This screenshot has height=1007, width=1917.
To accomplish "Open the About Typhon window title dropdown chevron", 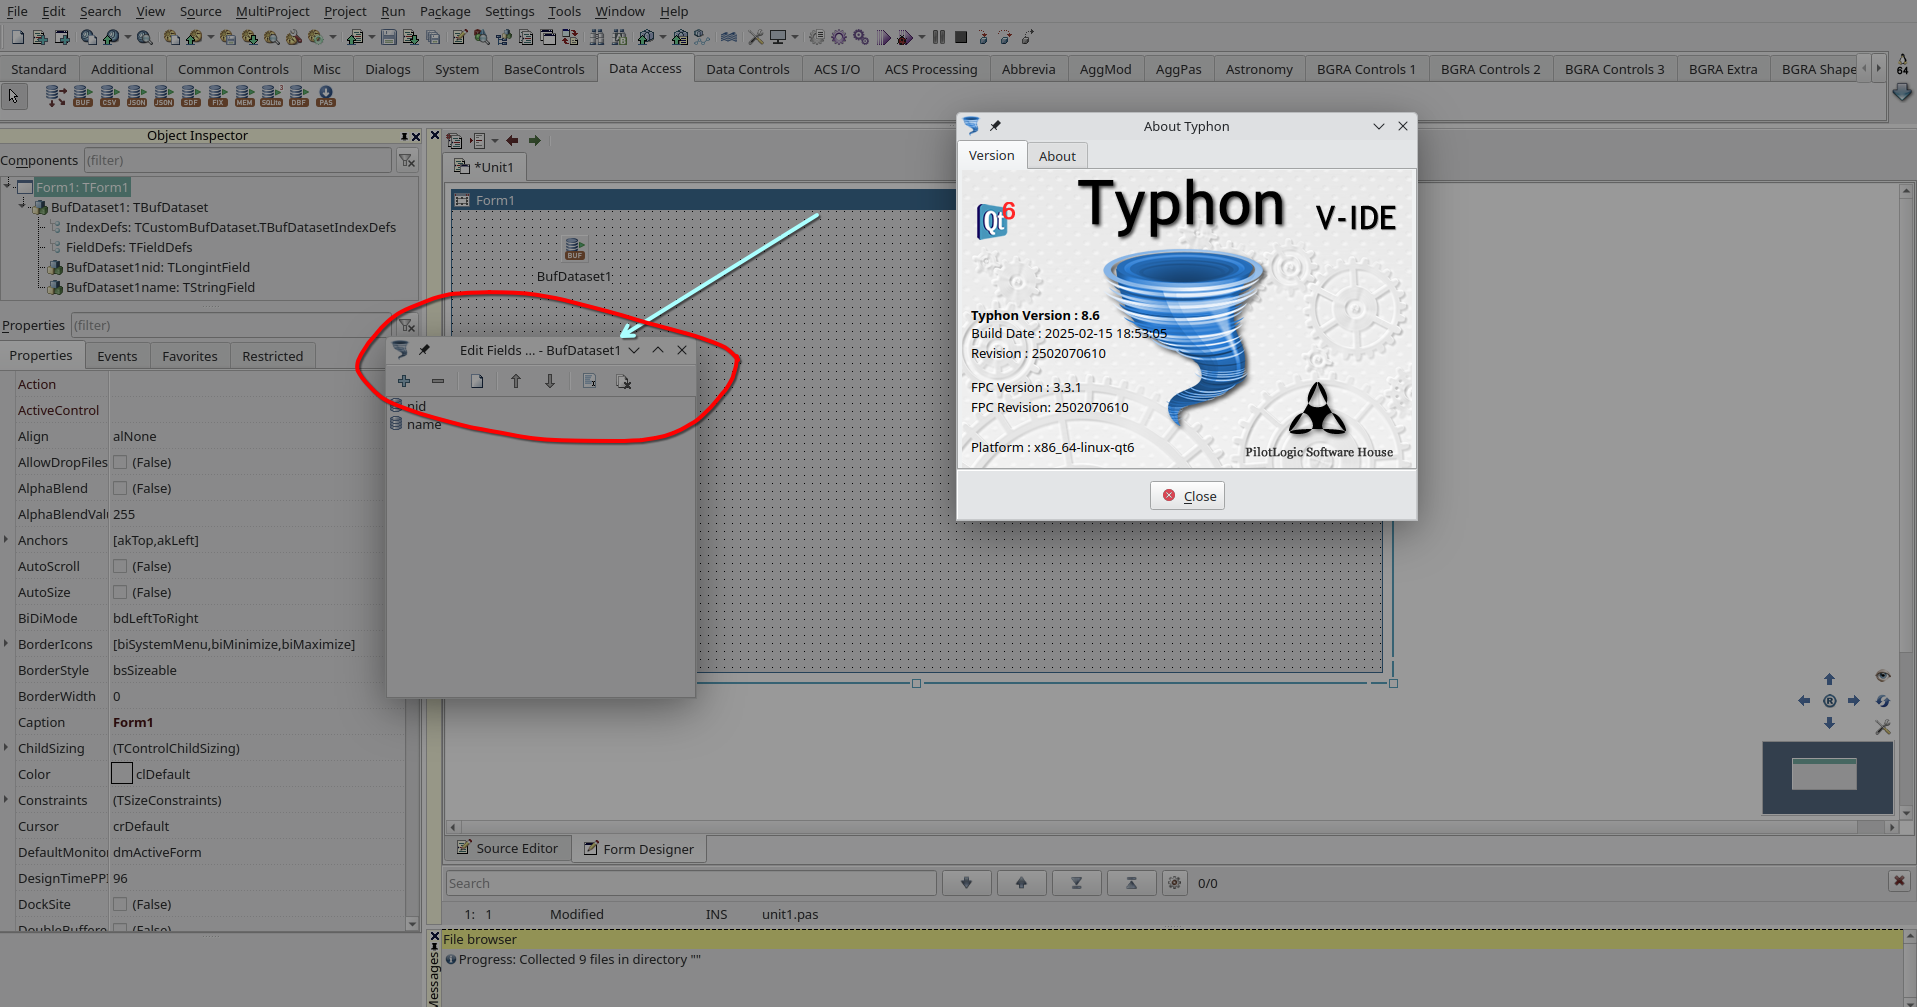I will tap(1379, 126).
